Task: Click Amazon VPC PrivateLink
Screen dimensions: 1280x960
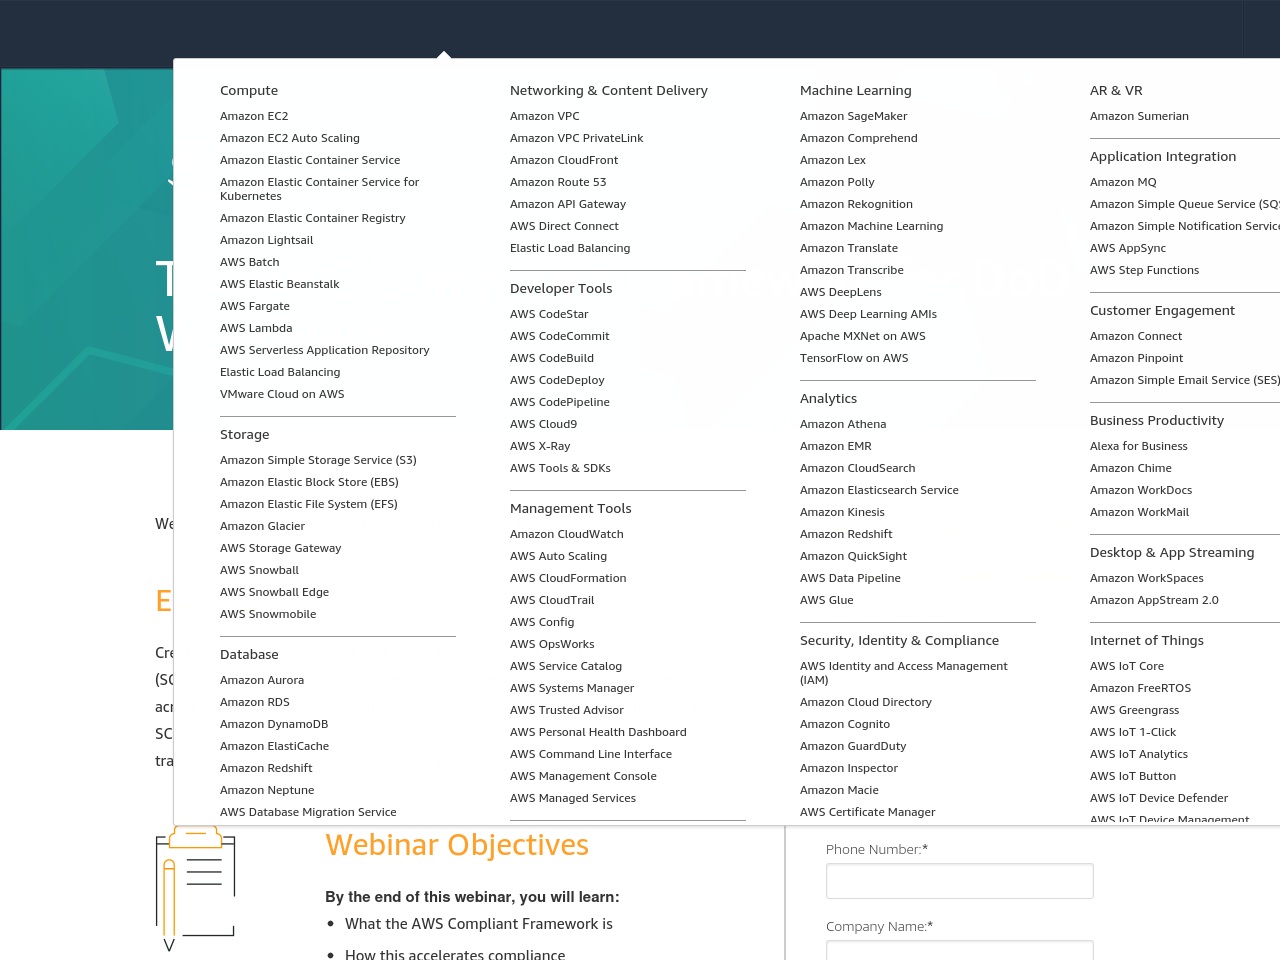Action: 577,138
